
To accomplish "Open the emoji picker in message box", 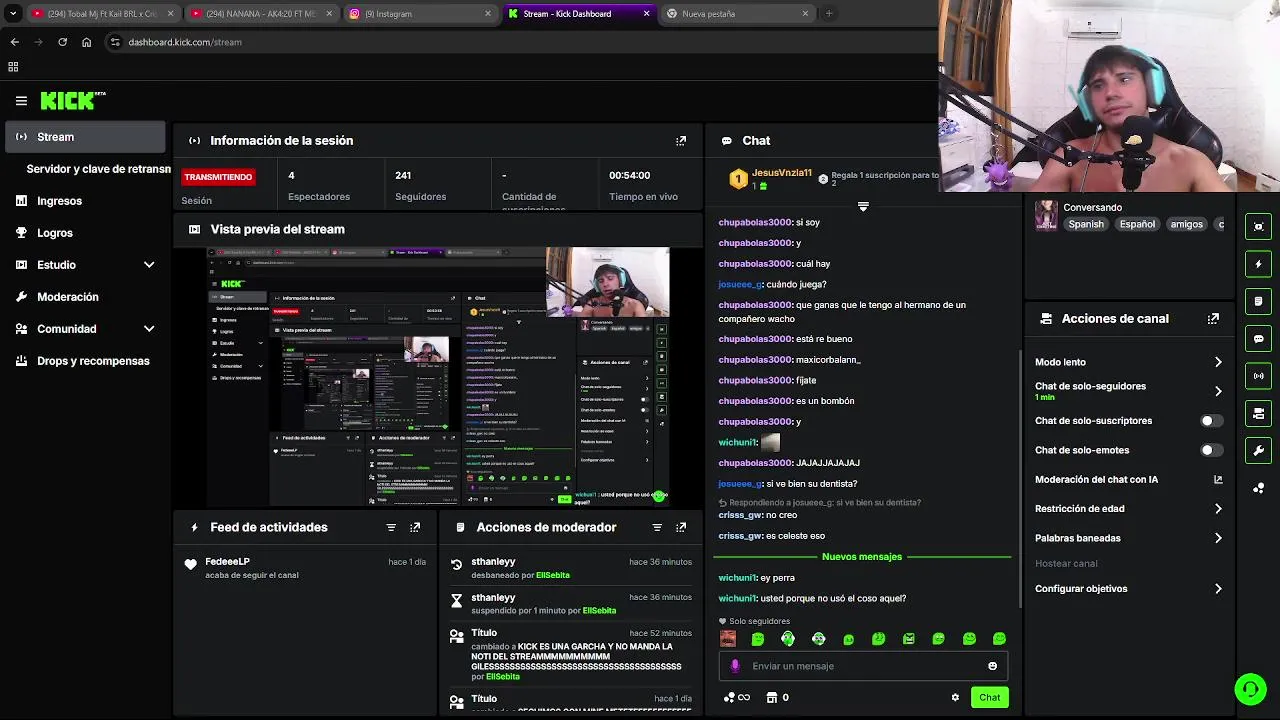I will 992,666.
